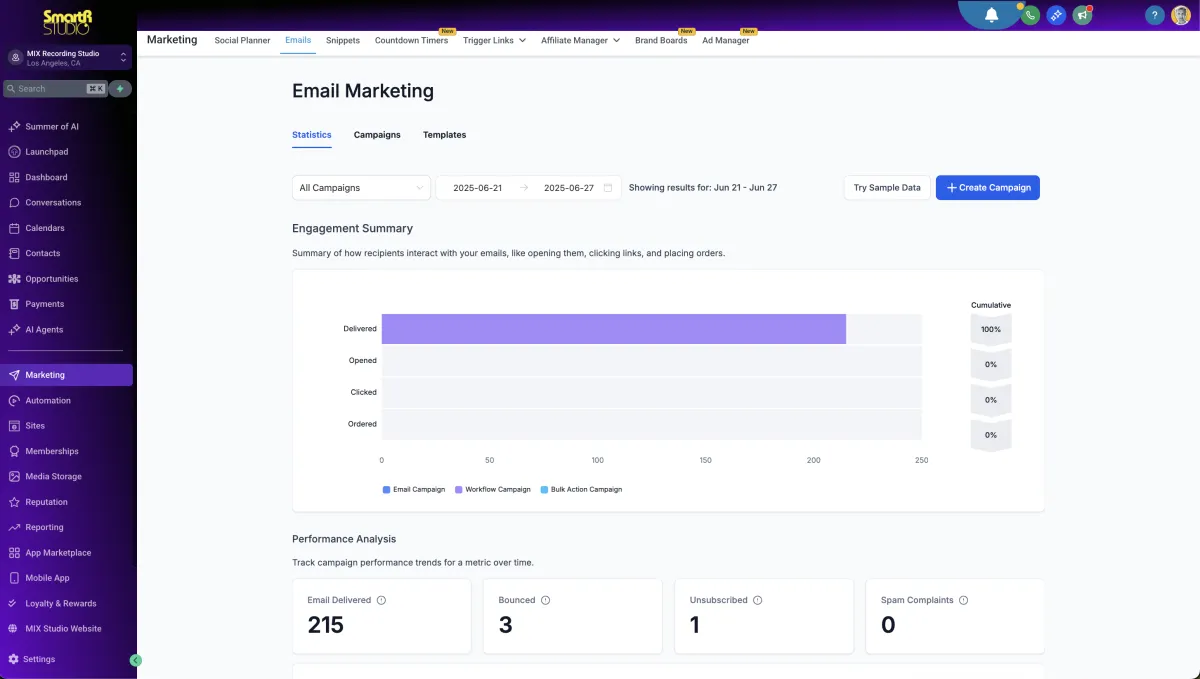Click the Create Campaign button
The height and width of the screenshot is (679, 1200).
click(x=987, y=187)
